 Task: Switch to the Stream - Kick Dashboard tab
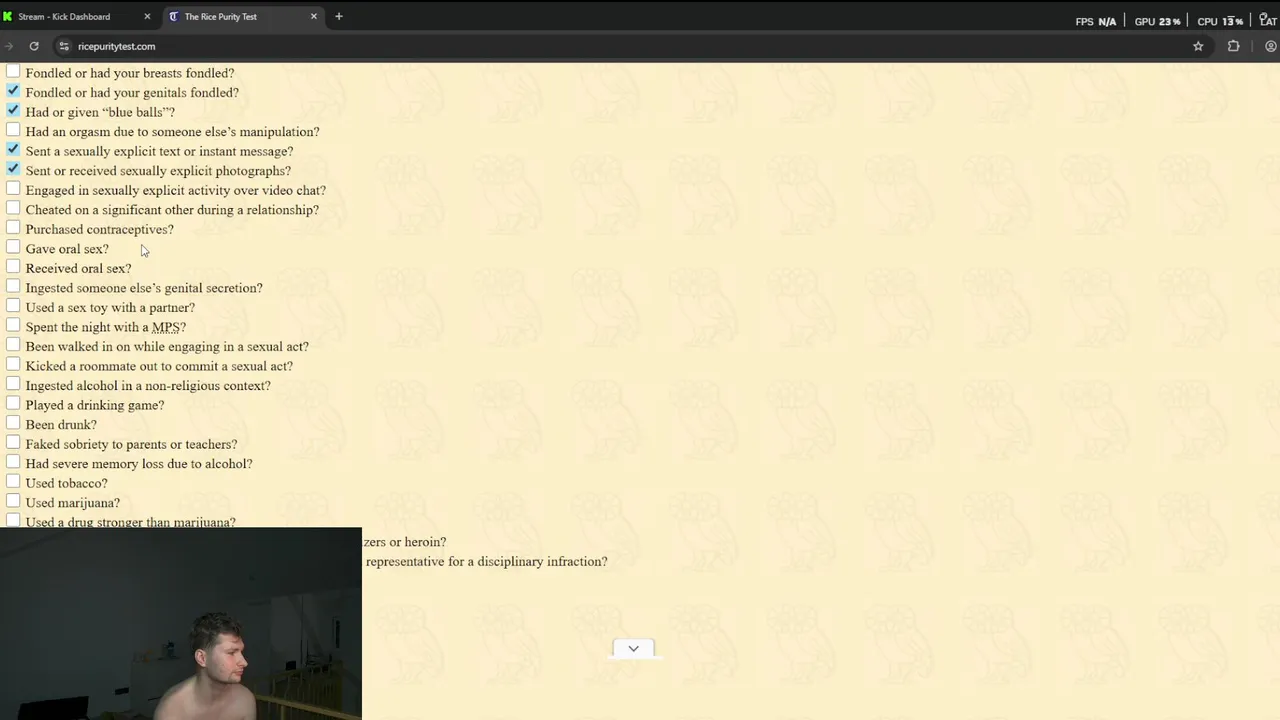[78, 16]
